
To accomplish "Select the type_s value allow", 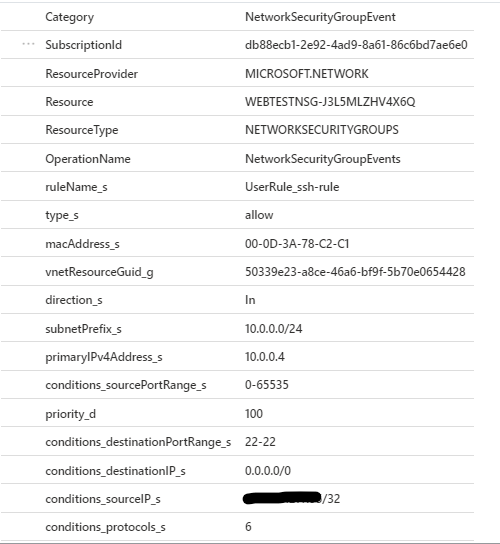I will (259, 215).
